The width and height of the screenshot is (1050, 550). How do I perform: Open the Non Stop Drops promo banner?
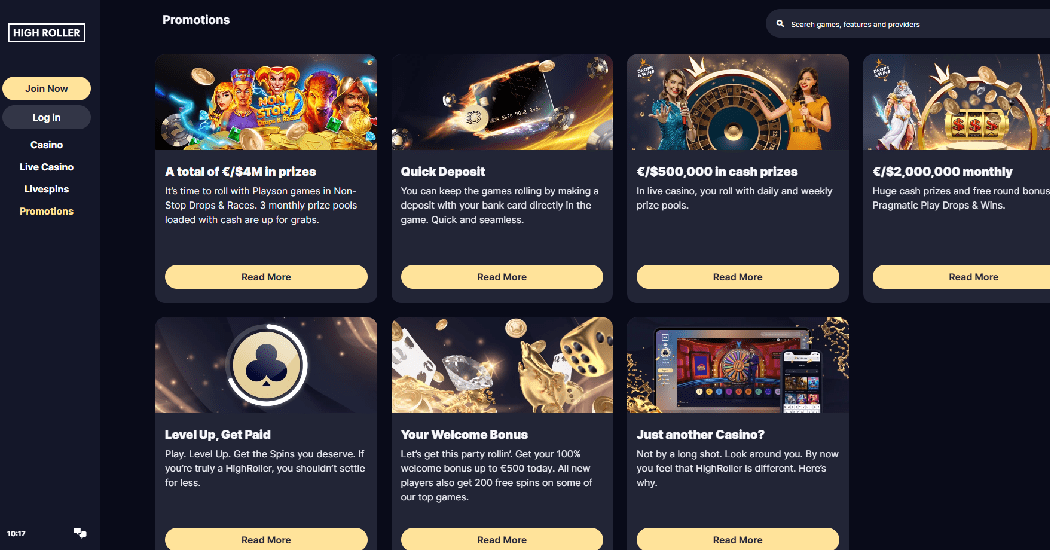click(x=266, y=102)
